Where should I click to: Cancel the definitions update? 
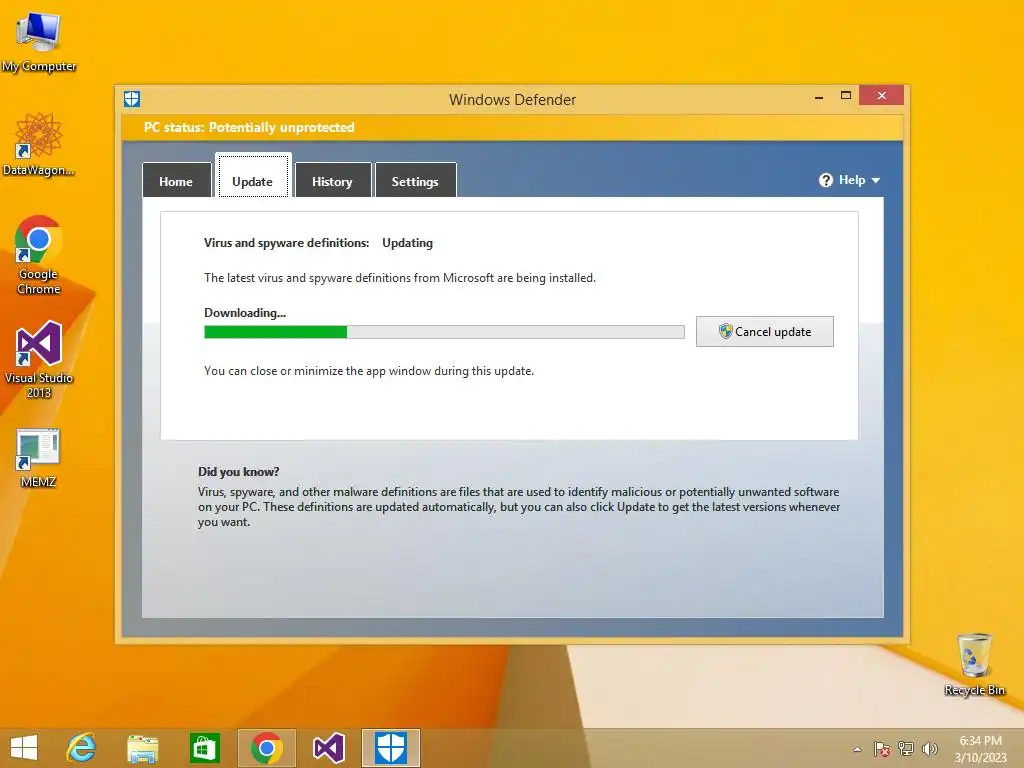coord(765,331)
